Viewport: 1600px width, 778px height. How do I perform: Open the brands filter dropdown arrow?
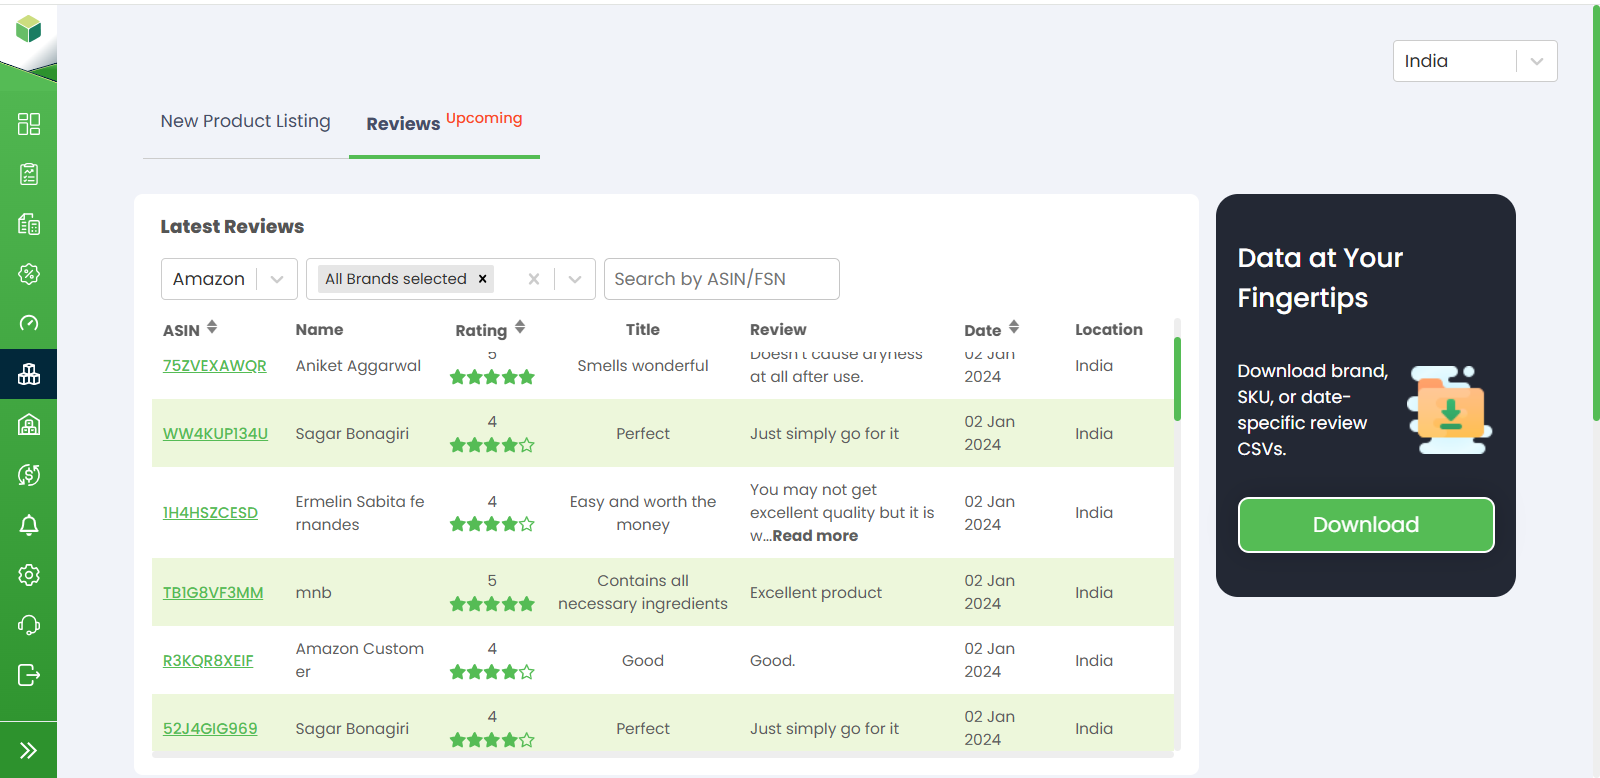[575, 279]
